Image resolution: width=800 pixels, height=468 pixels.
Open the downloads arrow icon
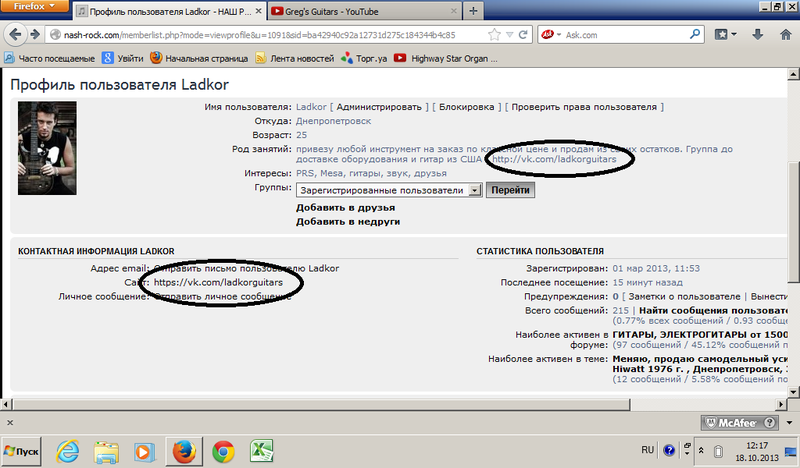pyautogui.click(x=758, y=35)
